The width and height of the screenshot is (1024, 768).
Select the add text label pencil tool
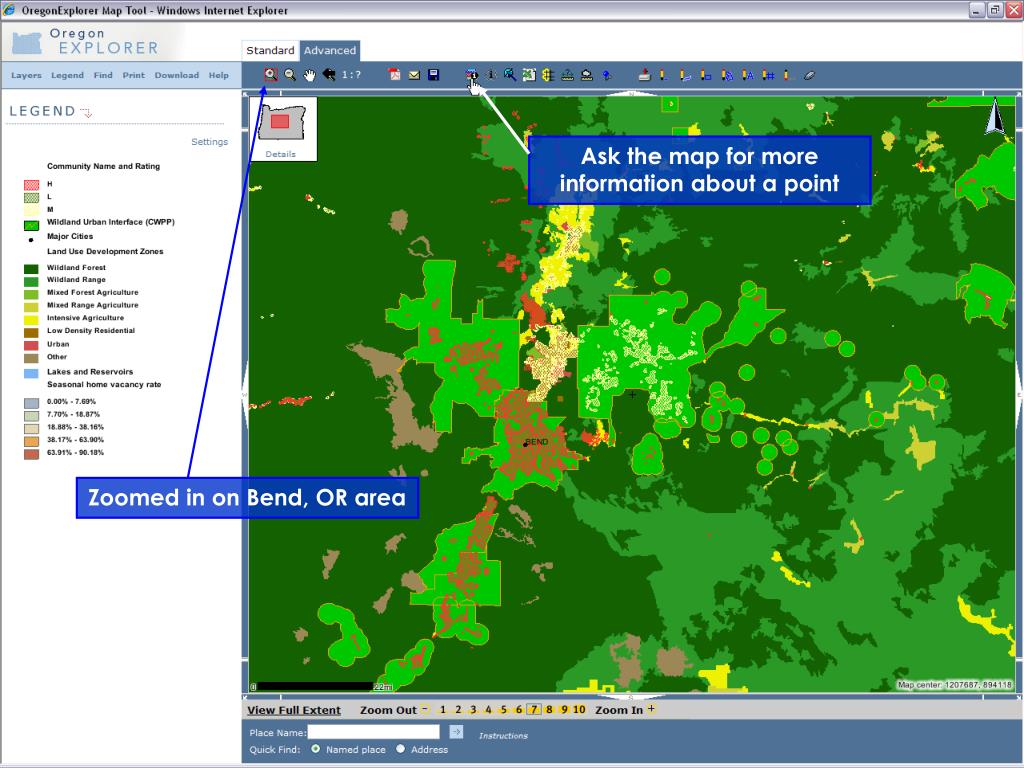747,75
